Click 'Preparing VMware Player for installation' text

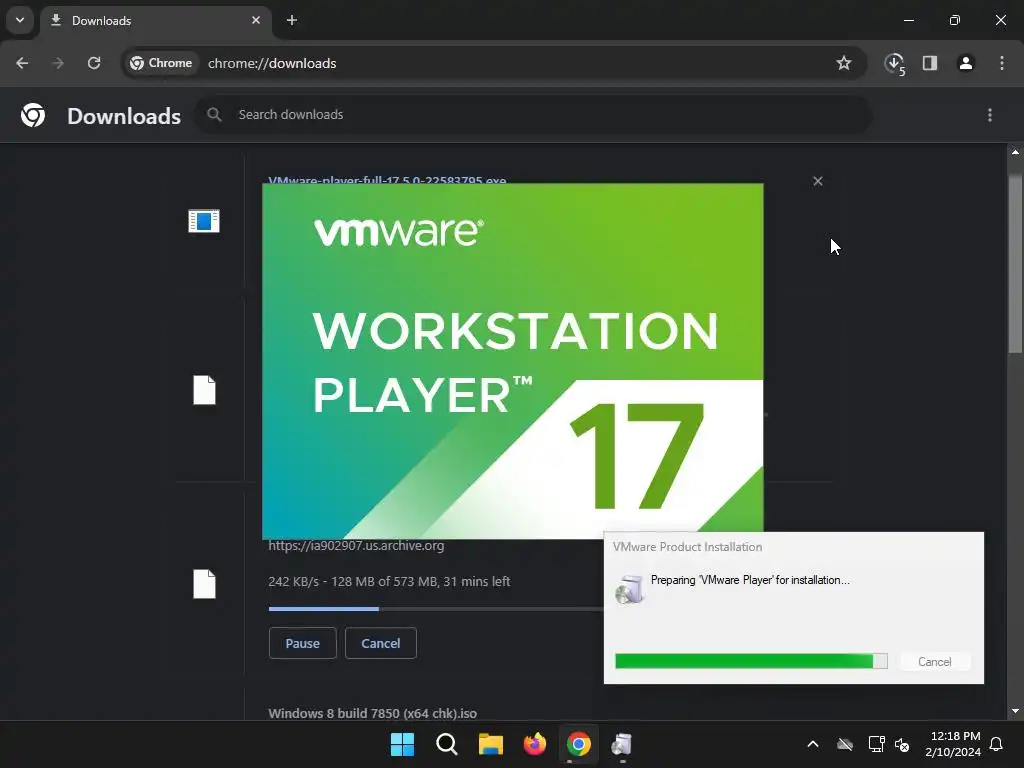point(750,580)
